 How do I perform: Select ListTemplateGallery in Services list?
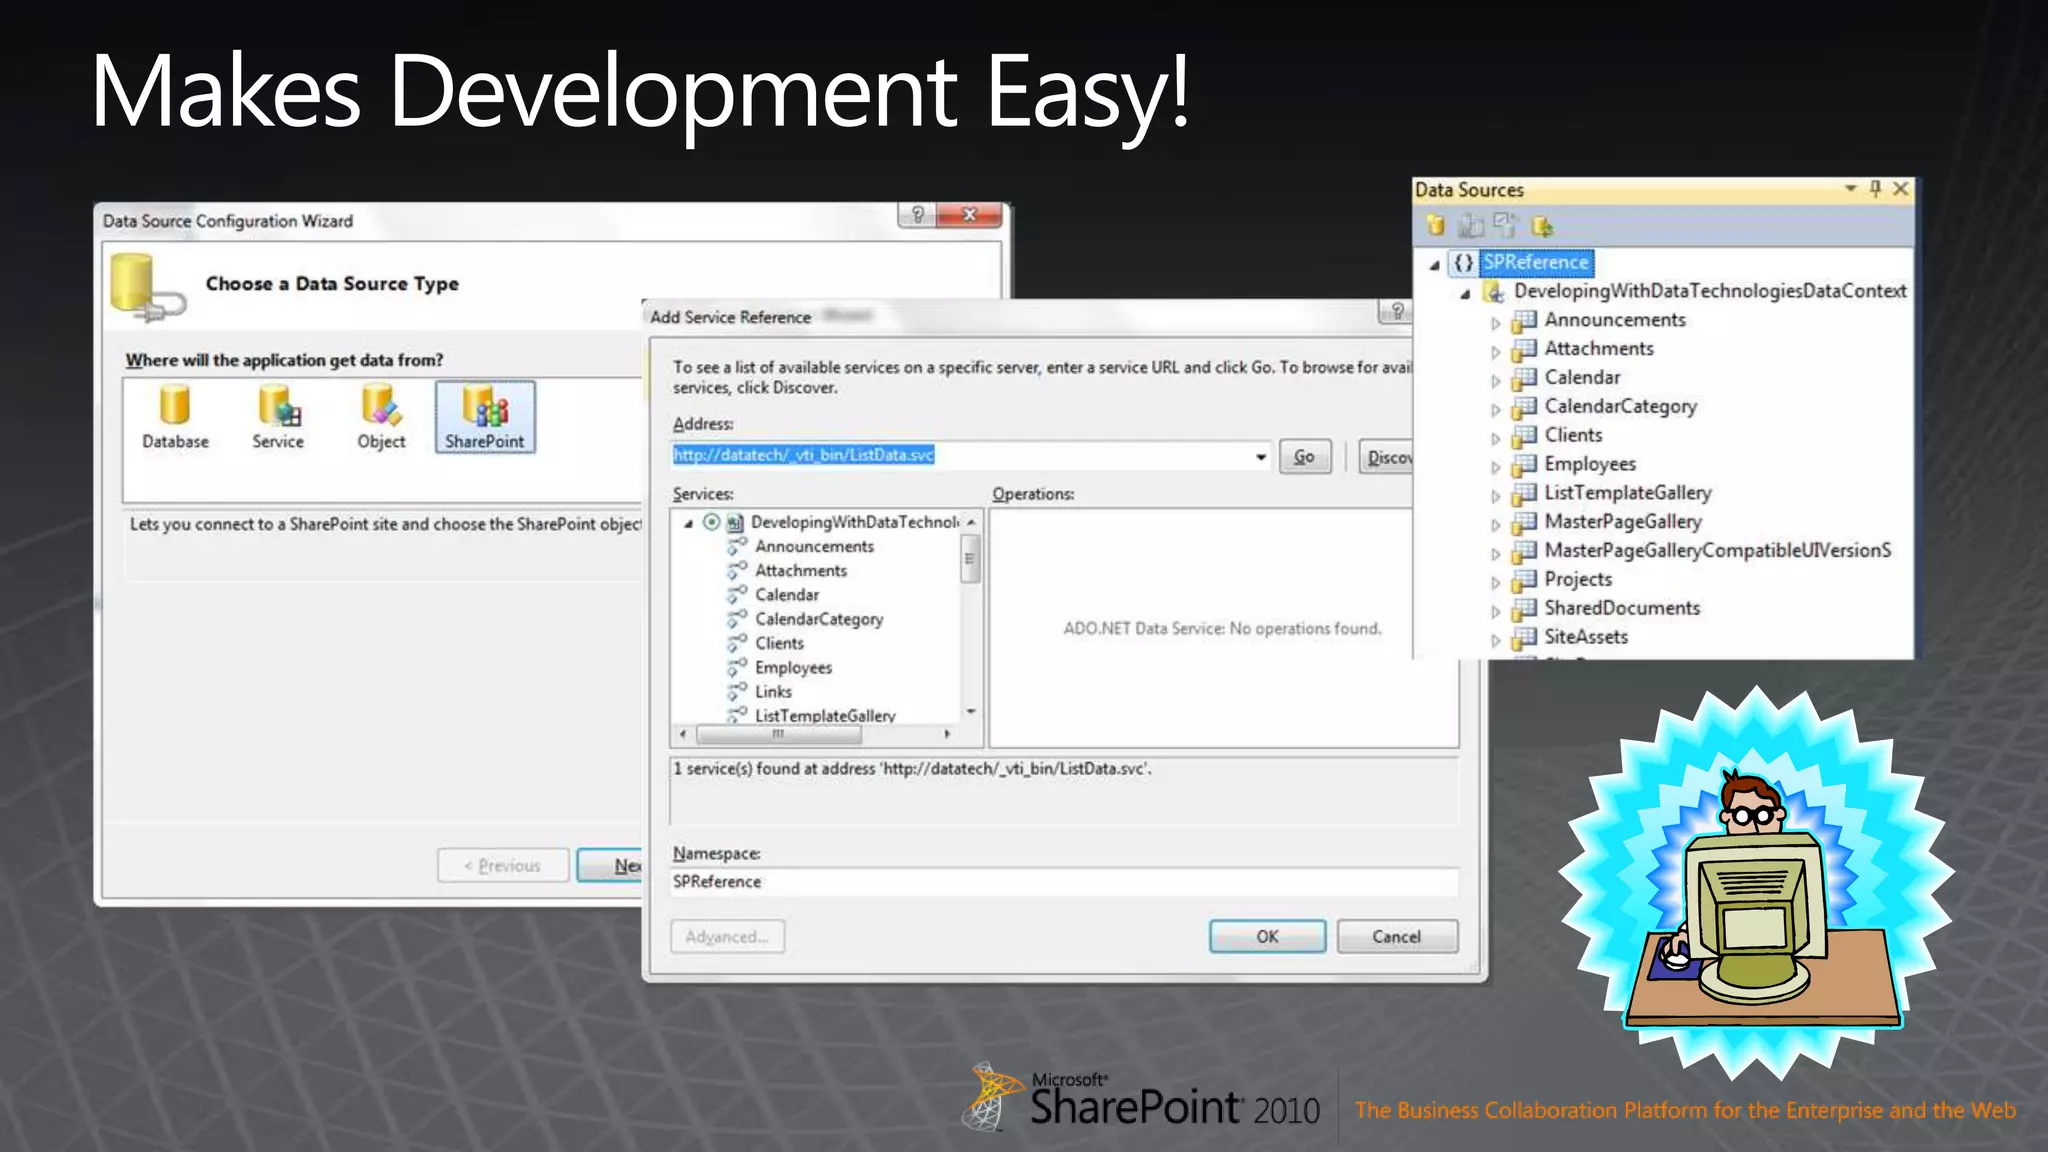click(825, 715)
